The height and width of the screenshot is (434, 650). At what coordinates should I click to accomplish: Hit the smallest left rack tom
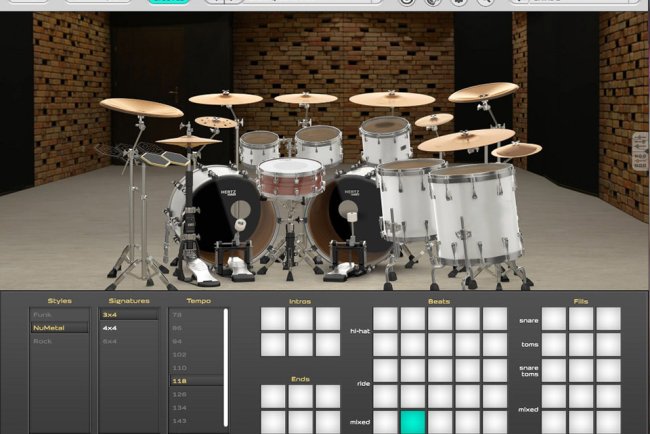[x=260, y=148]
